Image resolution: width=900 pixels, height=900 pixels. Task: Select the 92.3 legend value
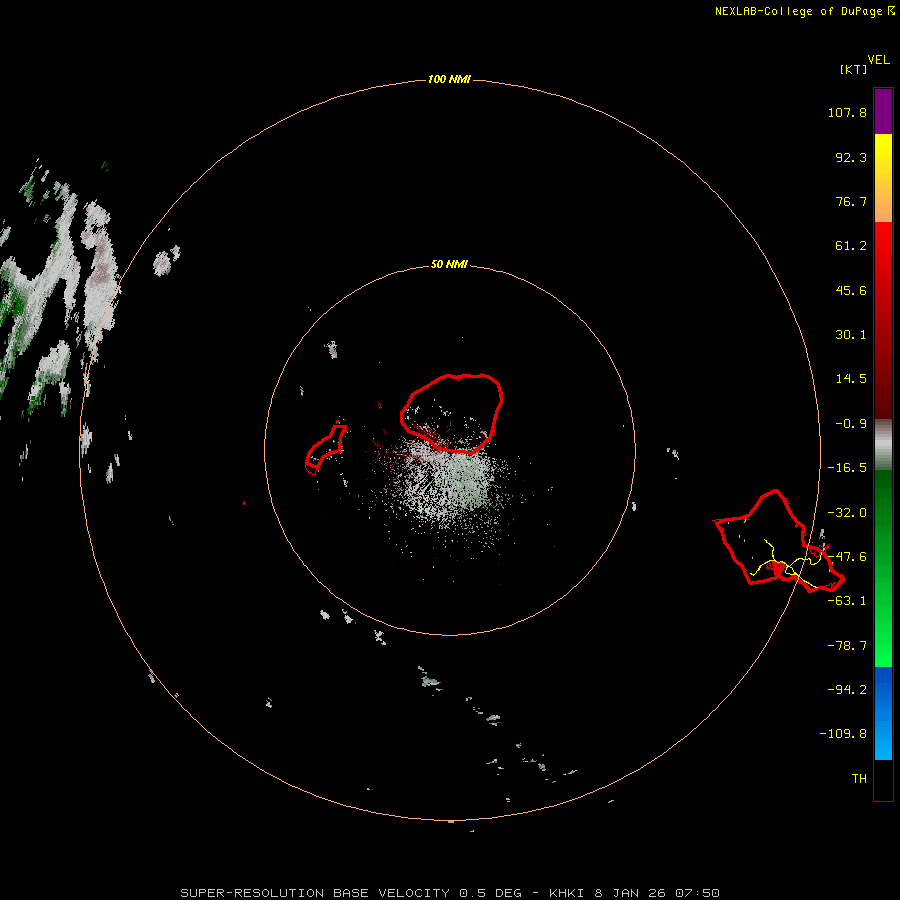[851, 157]
